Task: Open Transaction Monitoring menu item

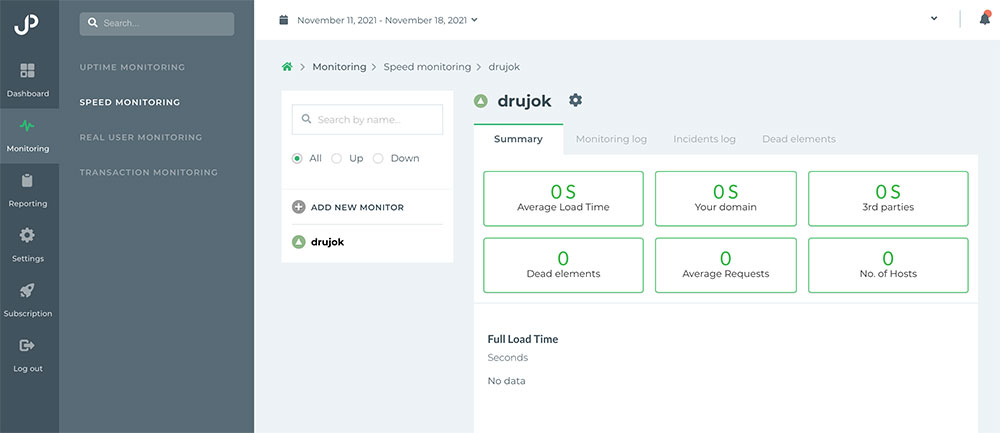Action: pyautogui.click(x=149, y=172)
